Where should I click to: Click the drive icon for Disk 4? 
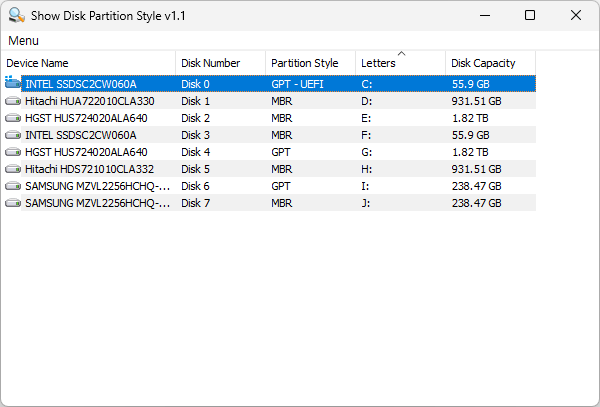click(x=13, y=152)
